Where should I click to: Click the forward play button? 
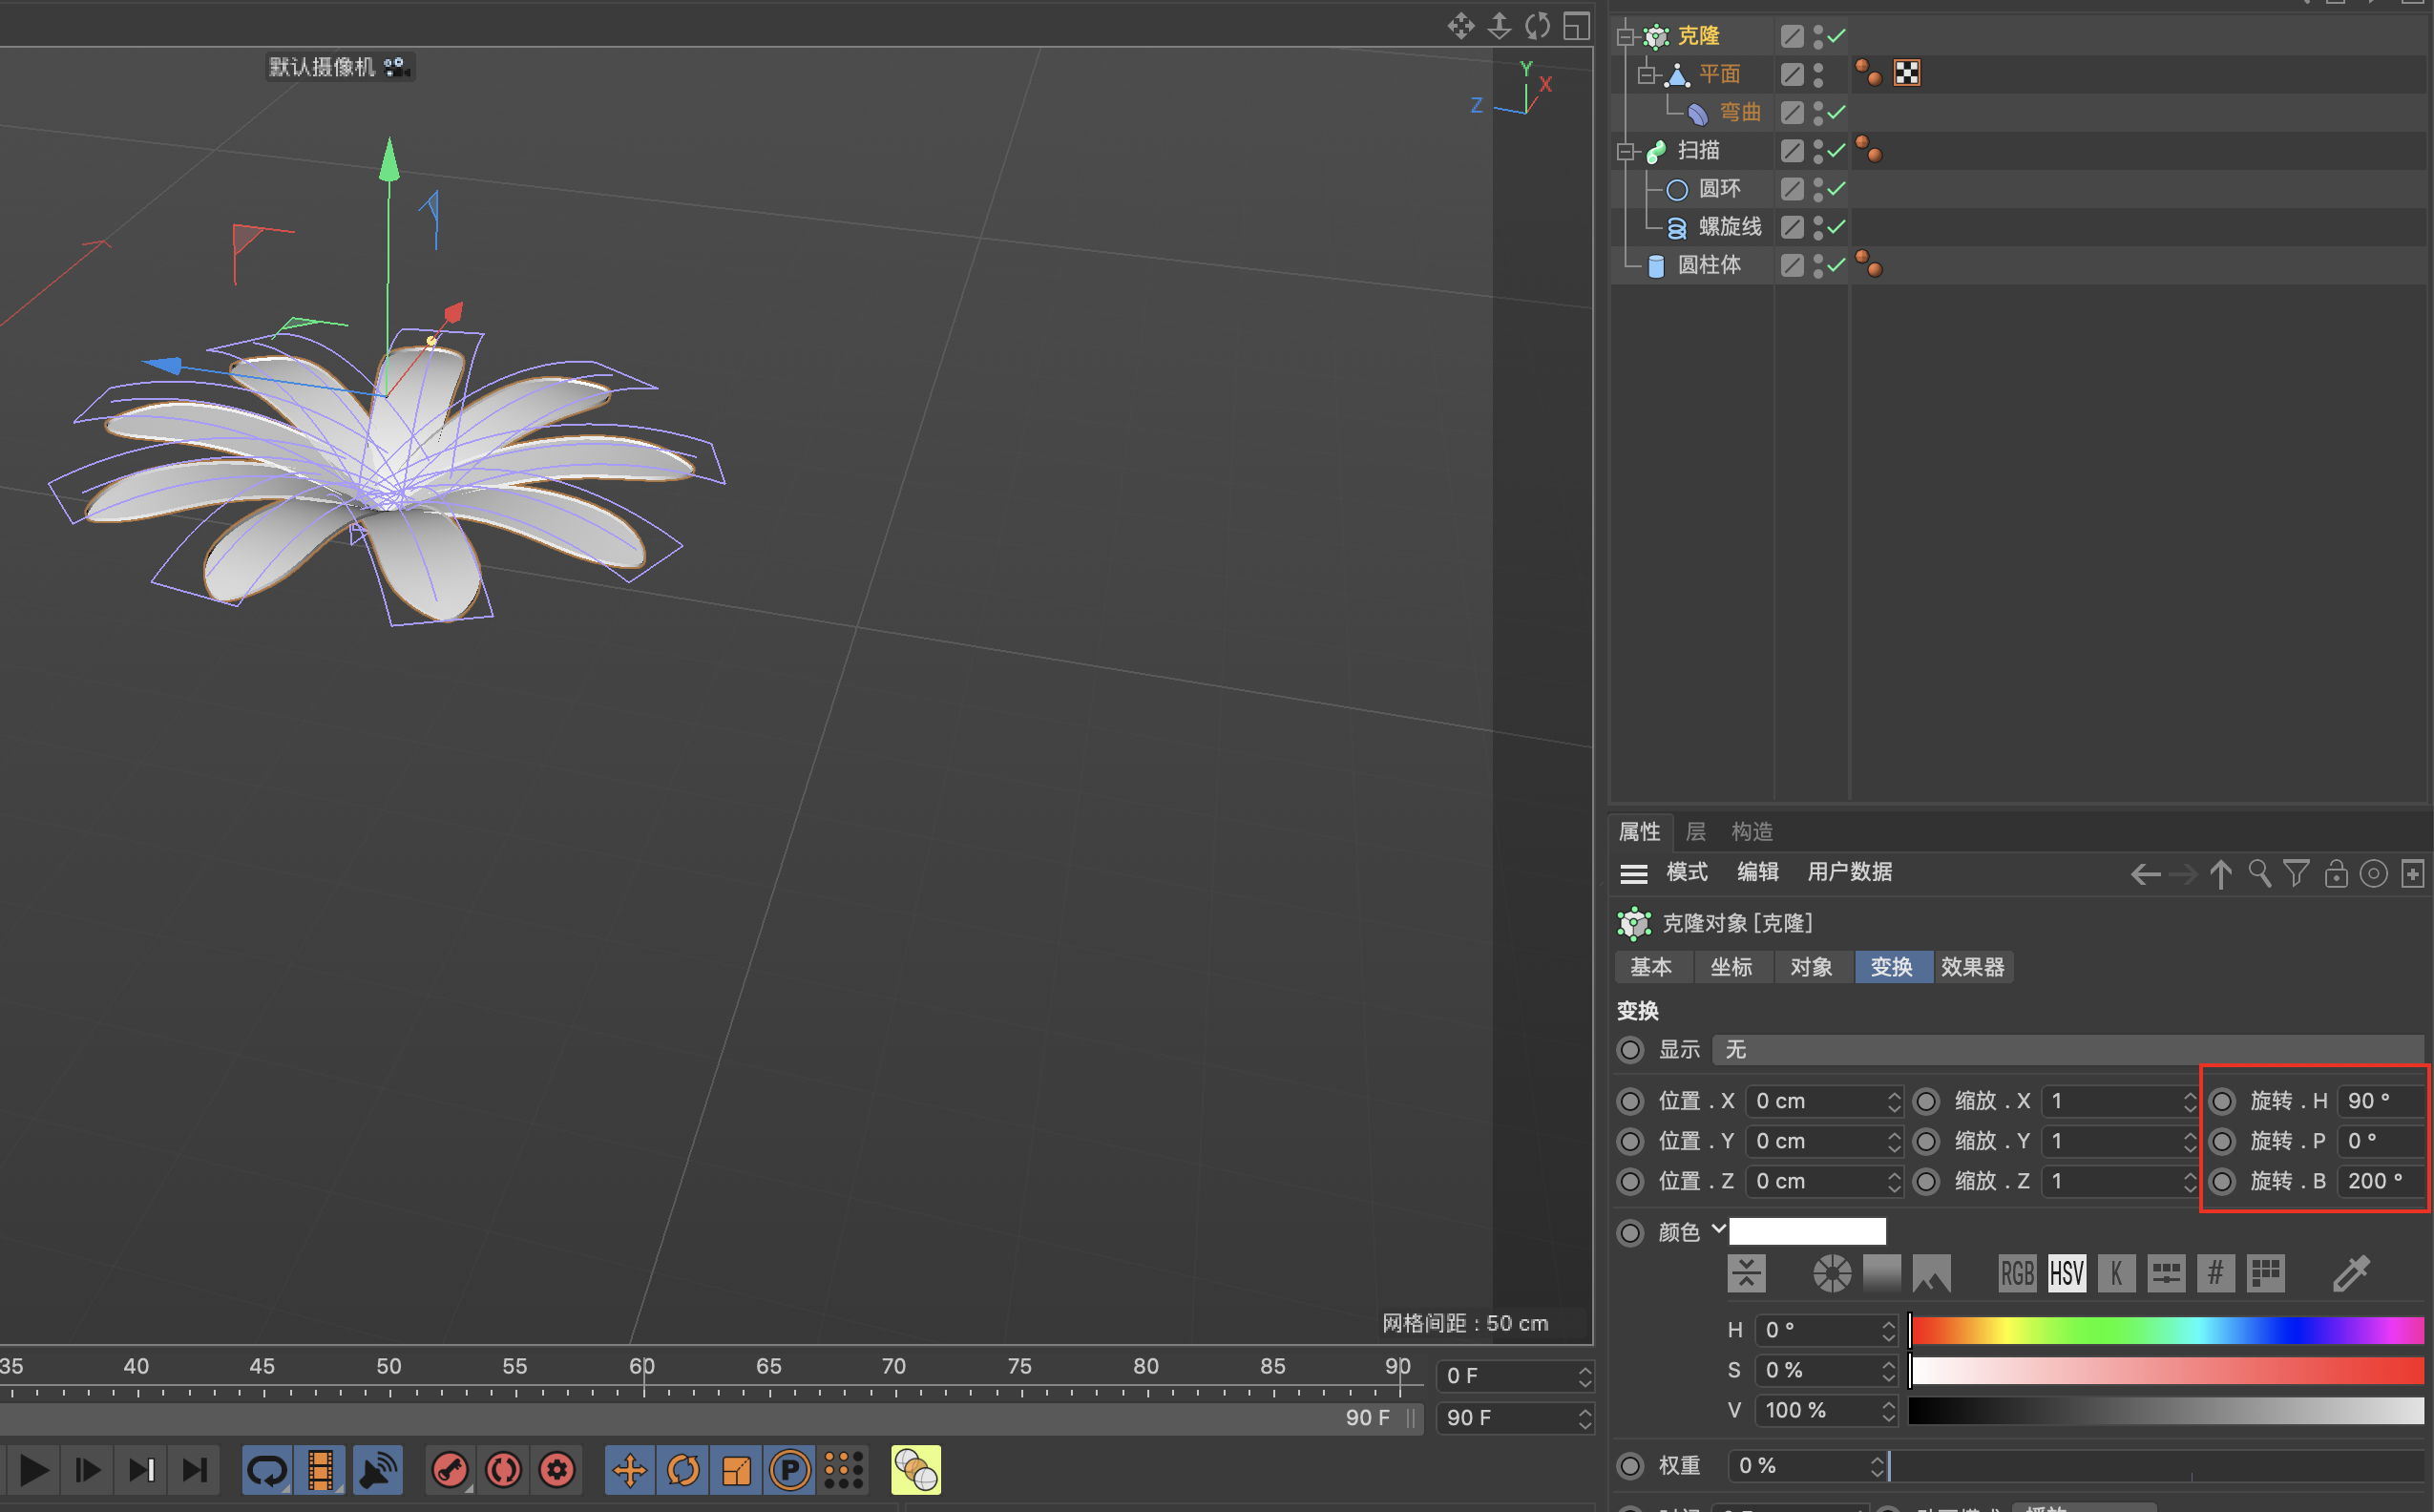(34, 1470)
